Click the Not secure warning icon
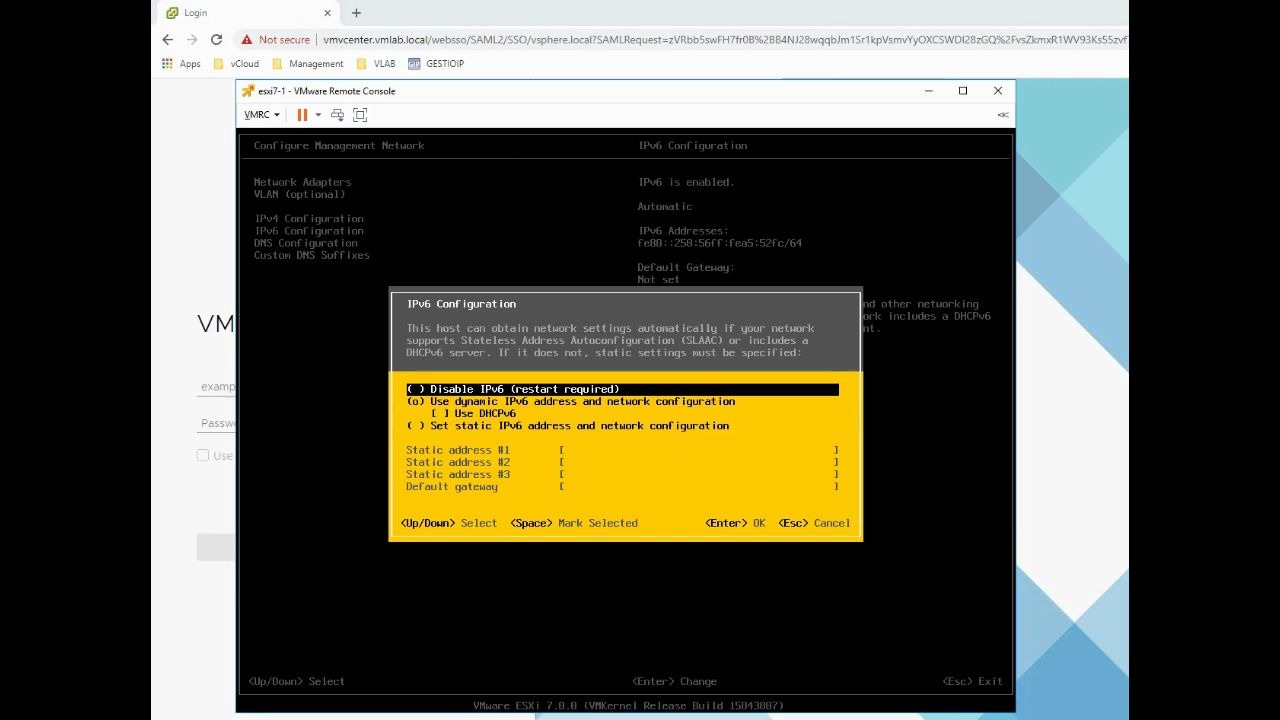 (x=247, y=40)
